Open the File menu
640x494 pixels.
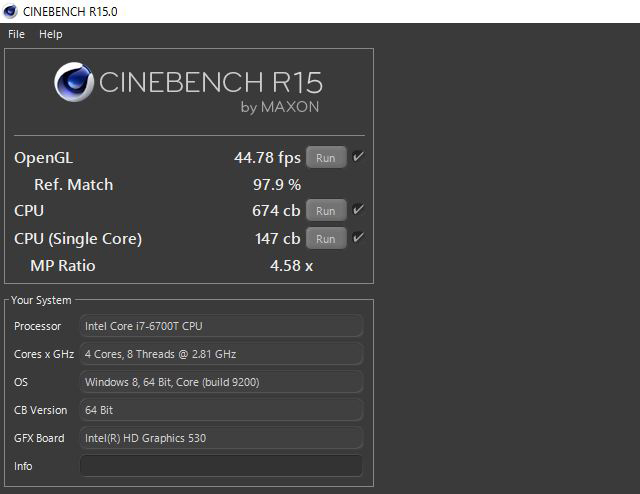(x=16, y=34)
